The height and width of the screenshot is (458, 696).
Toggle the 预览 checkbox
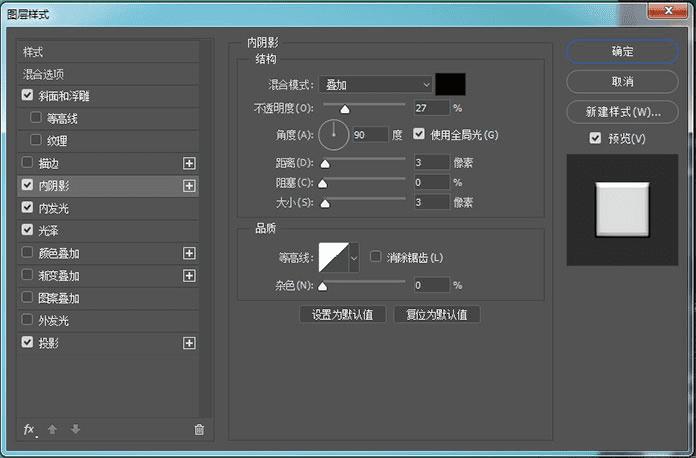595,138
